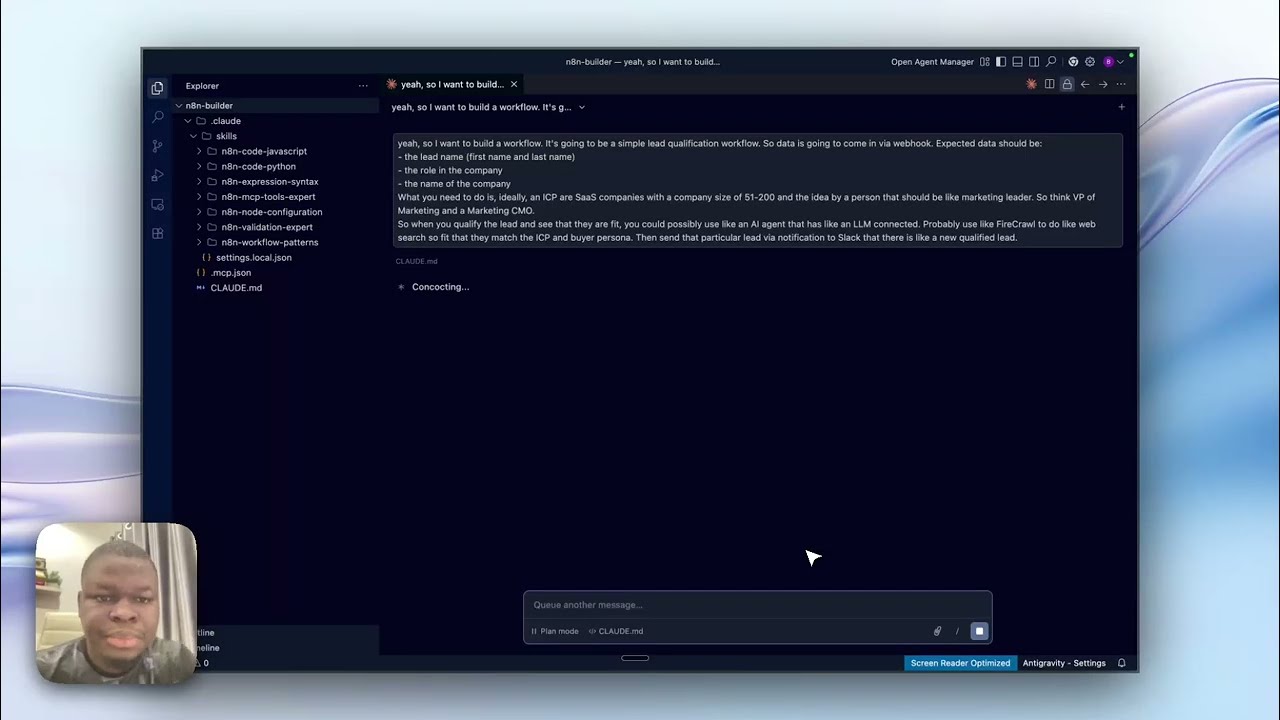Open CLAUDE.md in the explorer tree
This screenshot has height=720, width=1280.
pos(236,288)
